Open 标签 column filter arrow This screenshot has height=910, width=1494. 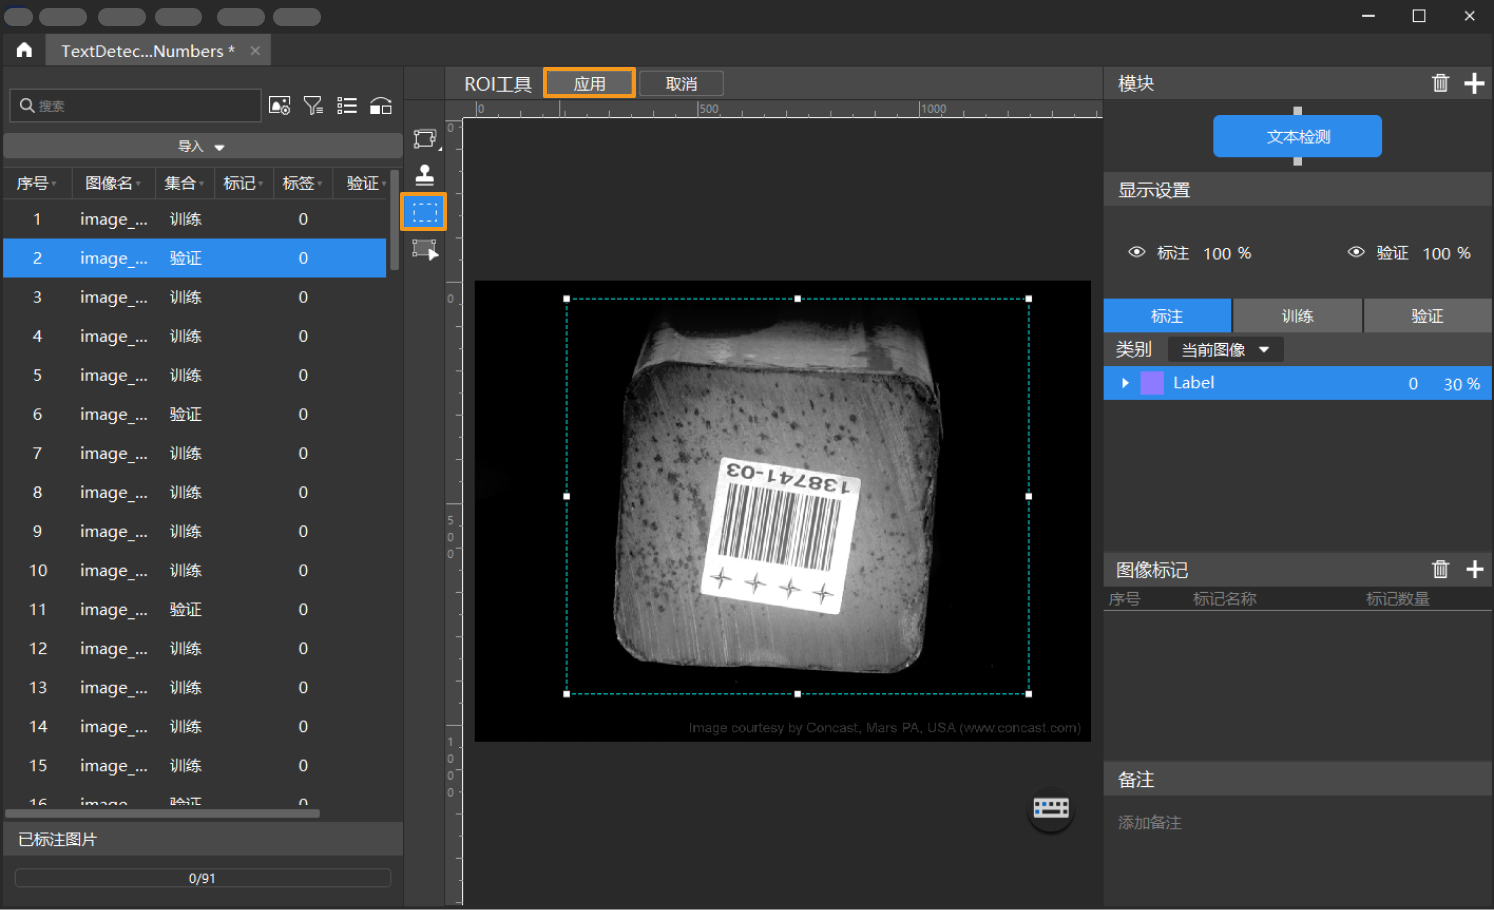tap(320, 184)
